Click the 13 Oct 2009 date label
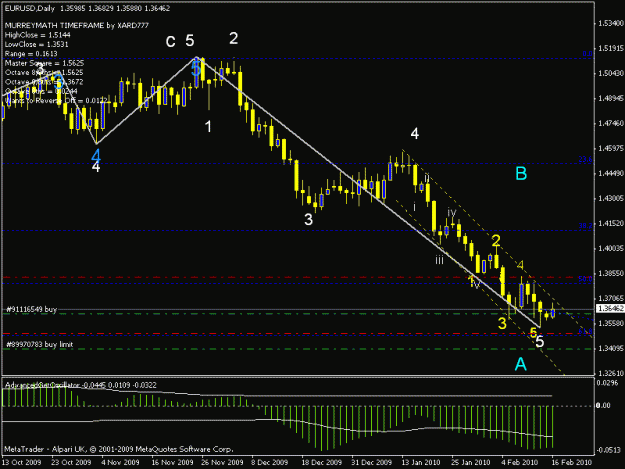The image size is (625, 469). [22, 462]
